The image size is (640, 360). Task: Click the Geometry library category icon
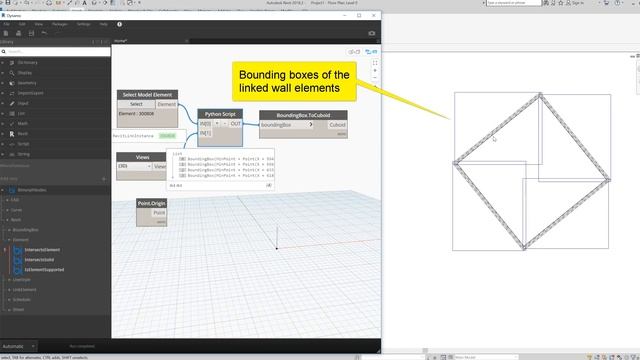[x=12, y=83]
